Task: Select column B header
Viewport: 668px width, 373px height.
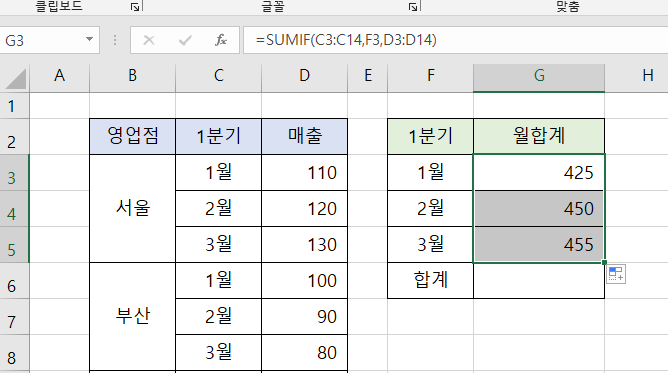Action: [x=132, y=76]
